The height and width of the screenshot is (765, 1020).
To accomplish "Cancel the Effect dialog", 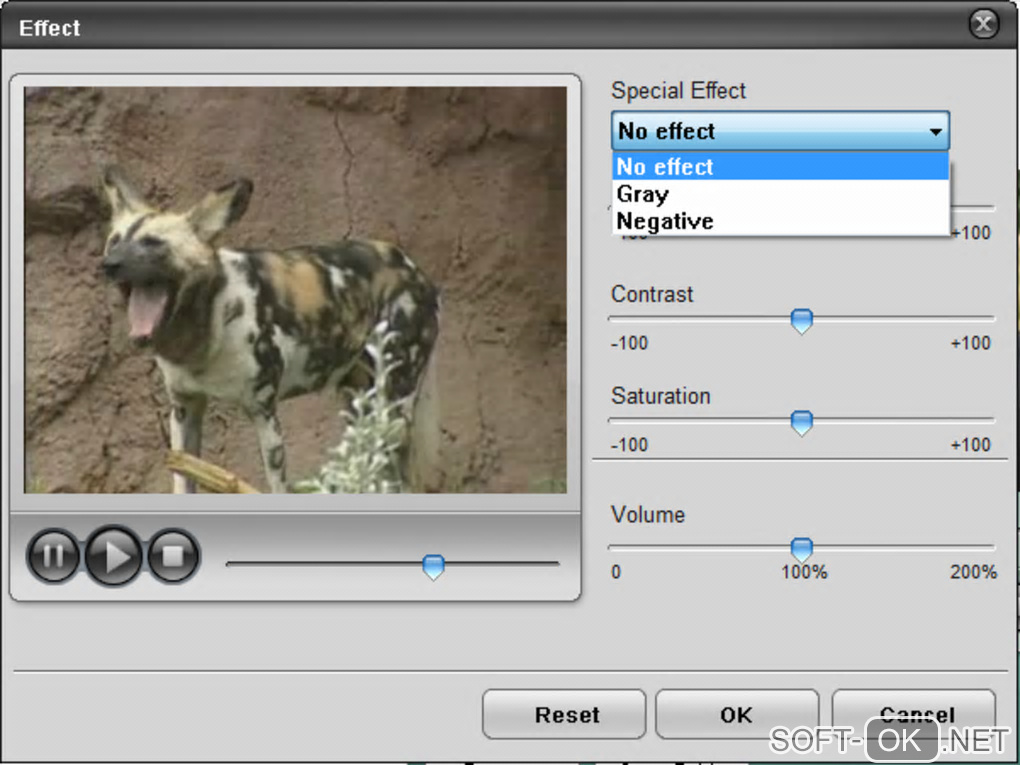I will 914,714.
